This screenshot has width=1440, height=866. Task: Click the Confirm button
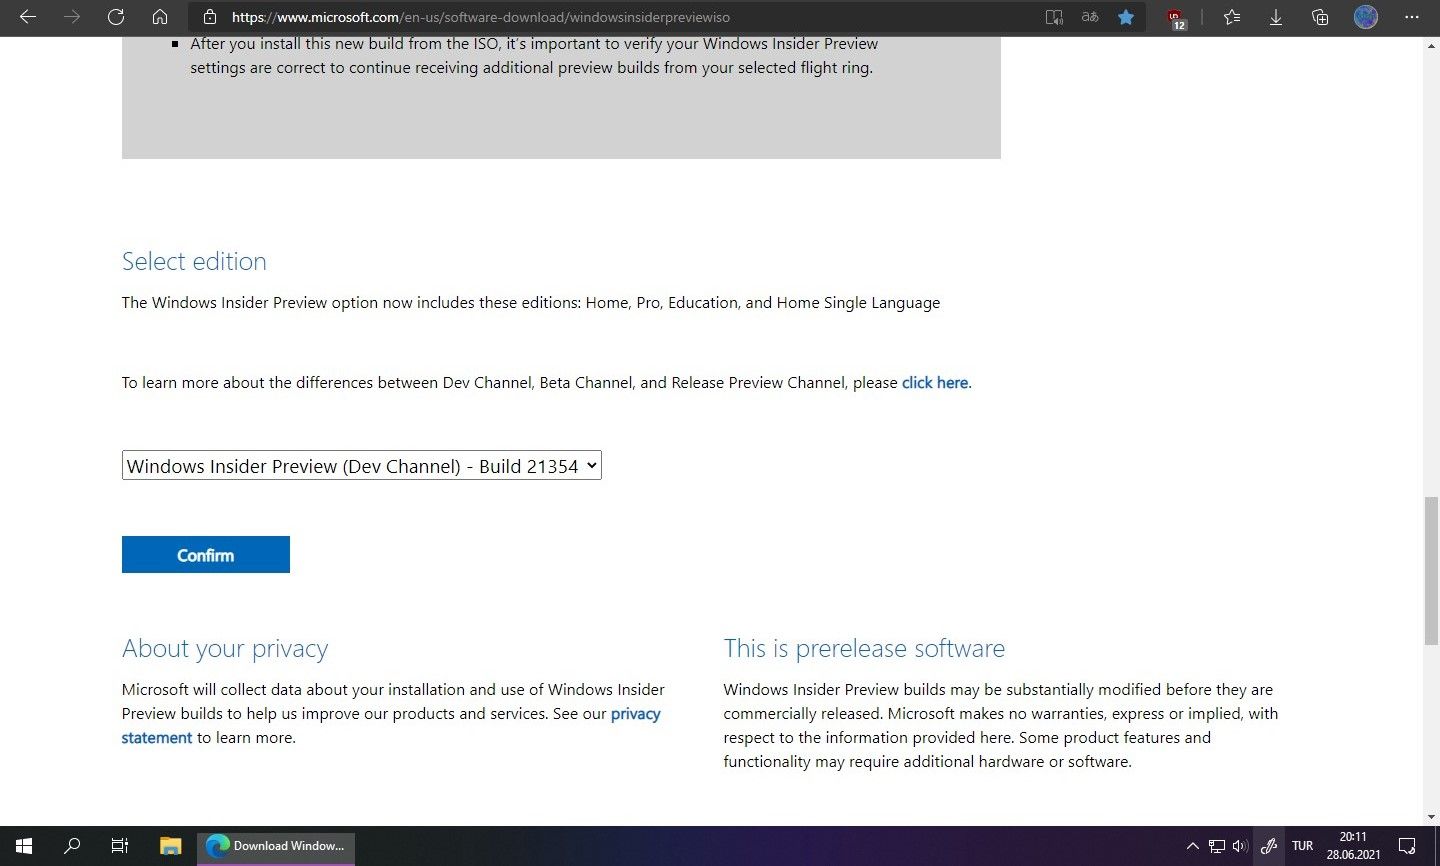pyautogui.click(x=206, y=555)
